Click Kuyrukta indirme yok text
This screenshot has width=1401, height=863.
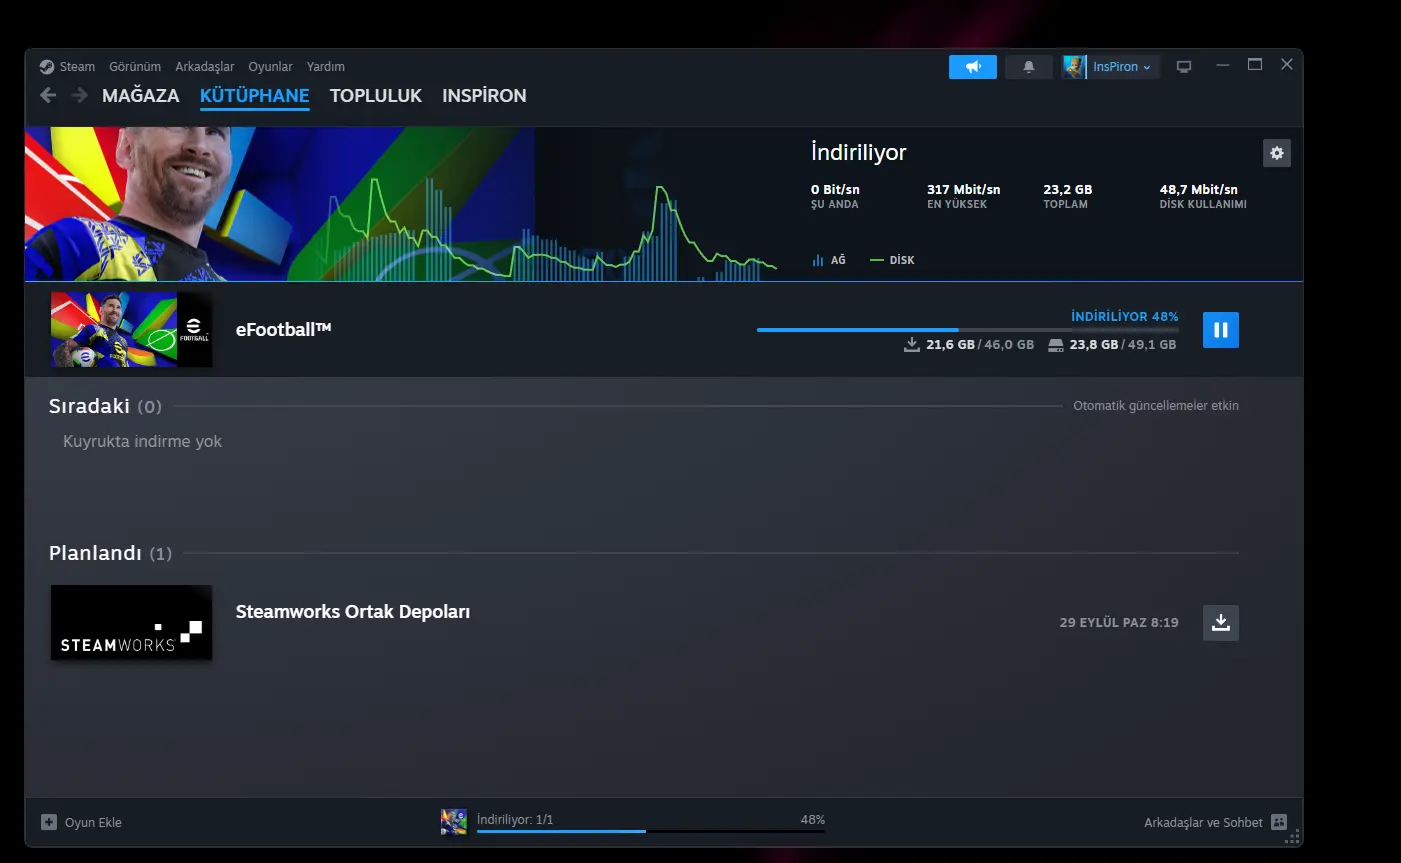coord(142,441)
